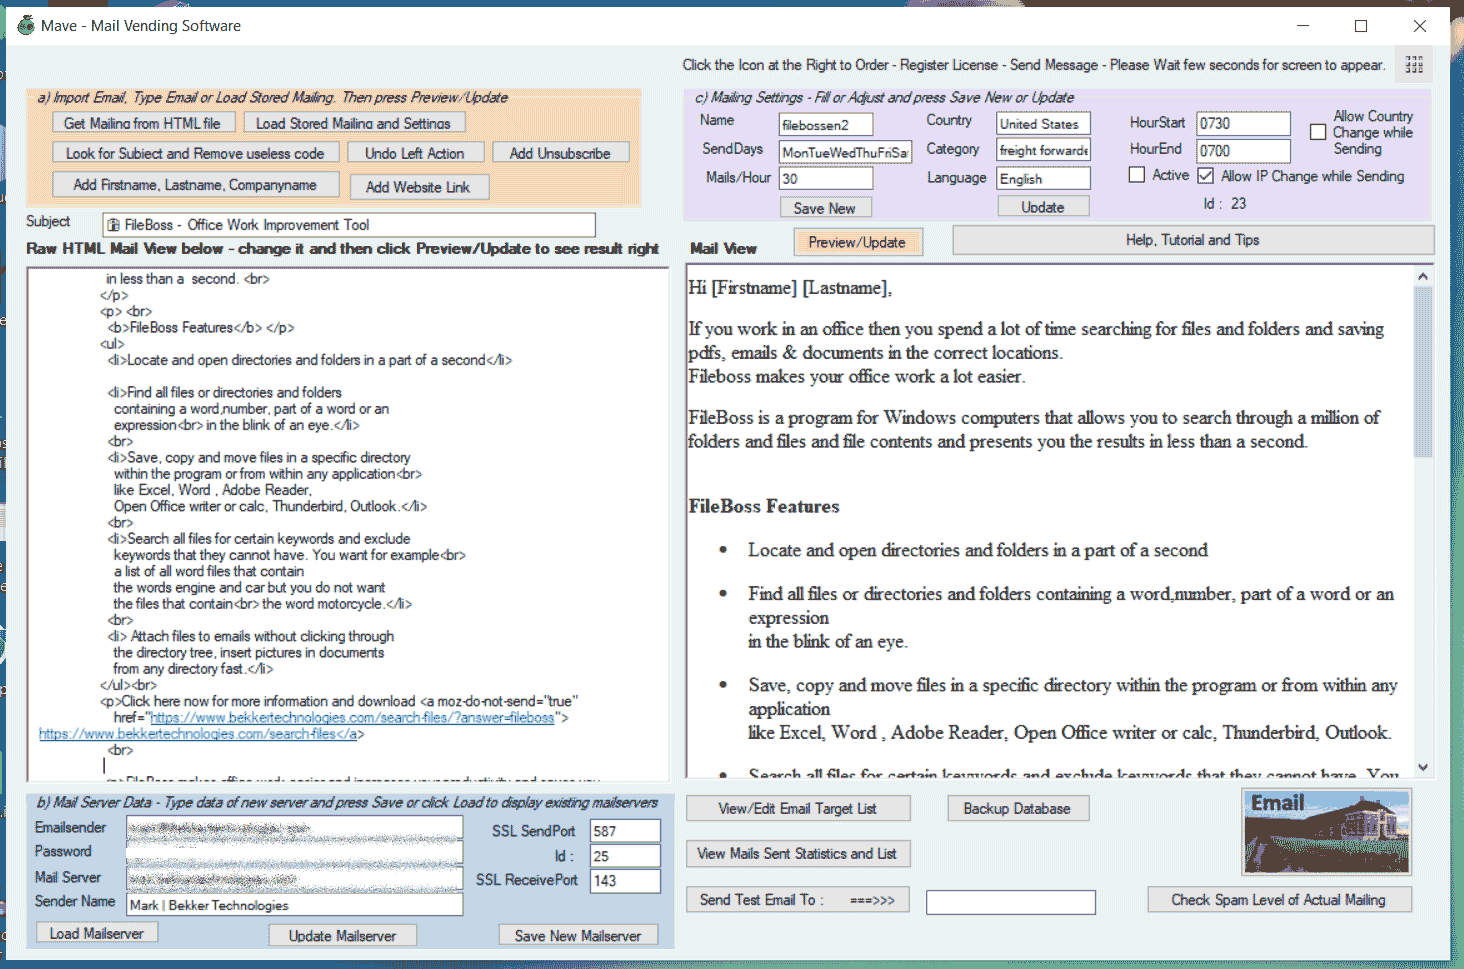Click the Backup Database button
The image size is (1464, 969).
tap(1017, 808)
